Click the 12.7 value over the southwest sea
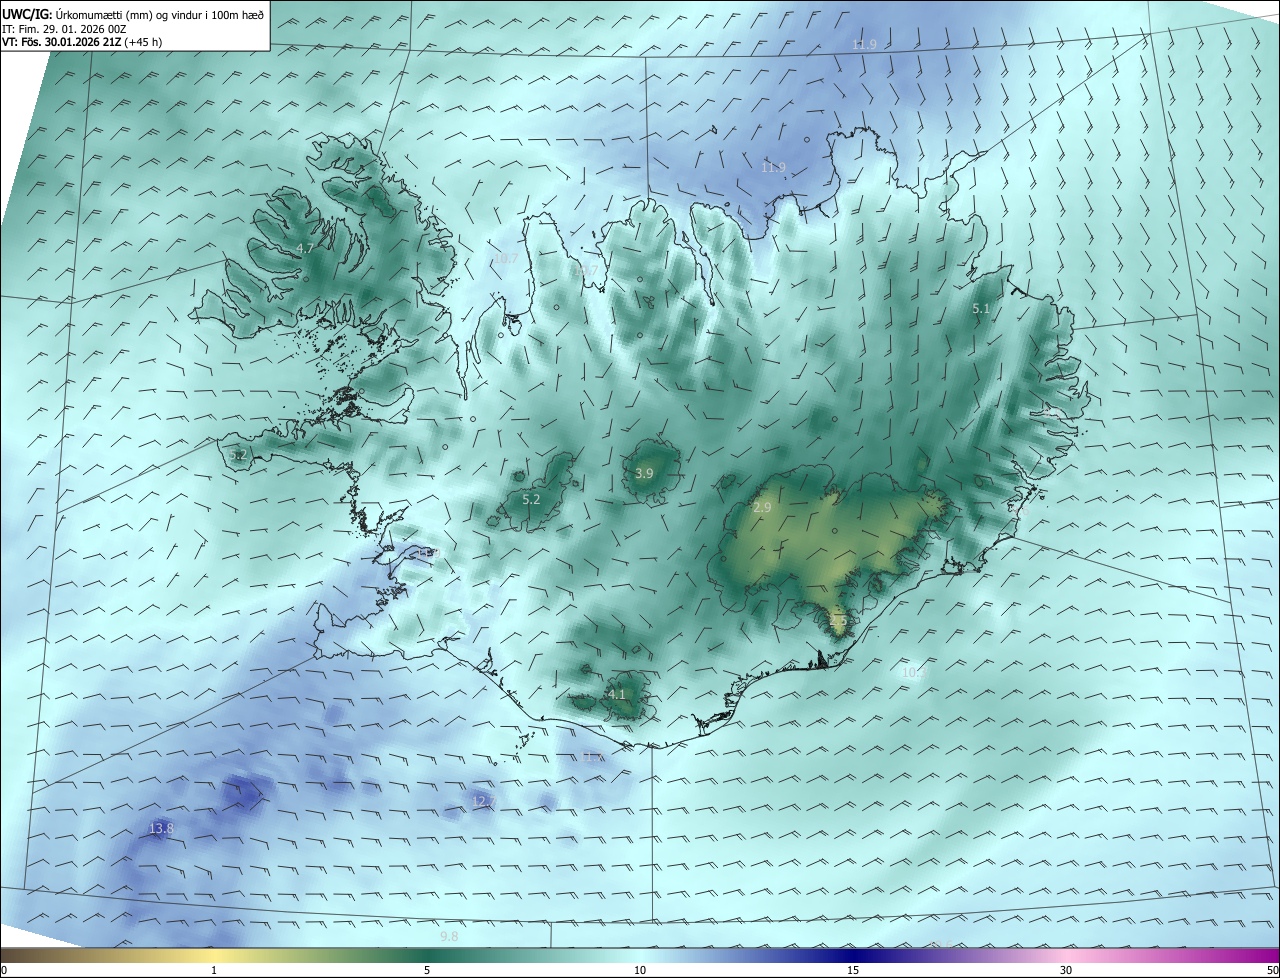 tap(482, 801)
